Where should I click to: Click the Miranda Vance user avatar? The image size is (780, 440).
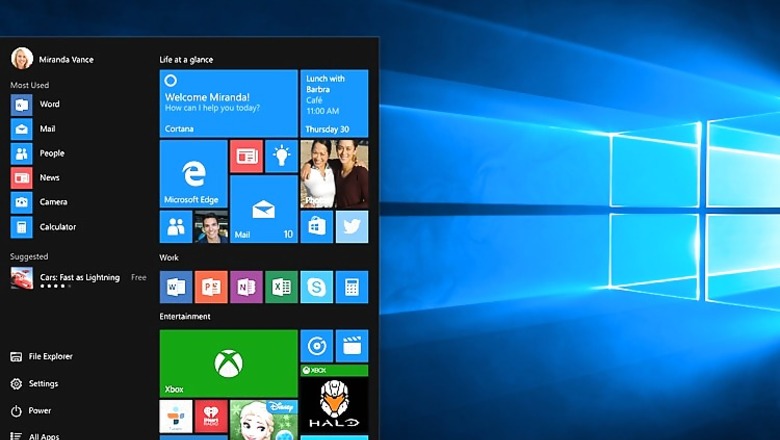point(22,59)
